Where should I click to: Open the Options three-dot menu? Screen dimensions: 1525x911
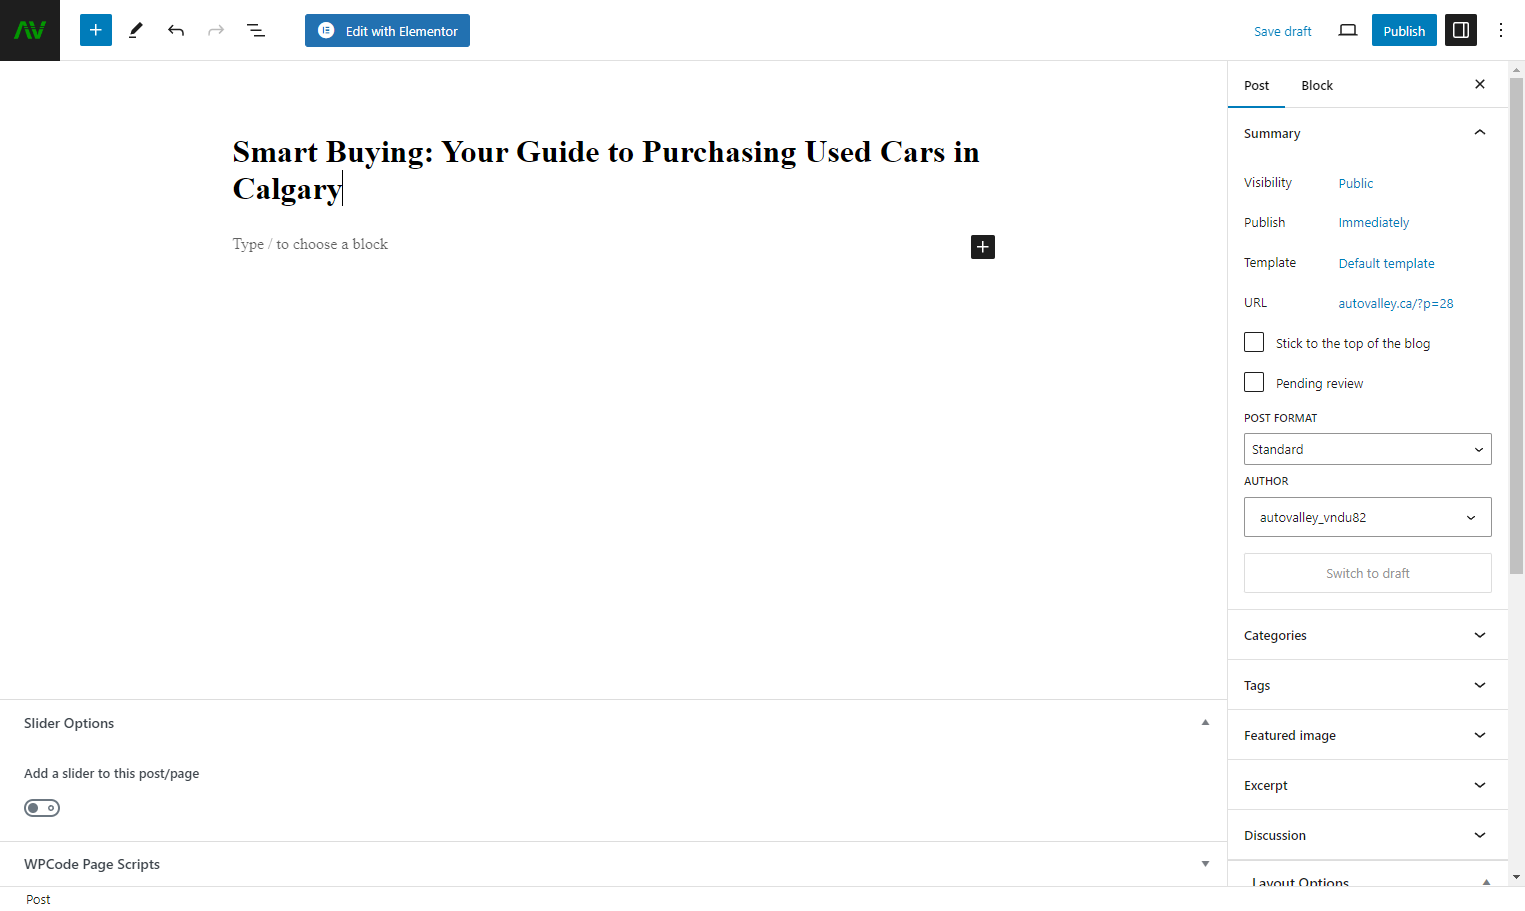point(1501,30)
